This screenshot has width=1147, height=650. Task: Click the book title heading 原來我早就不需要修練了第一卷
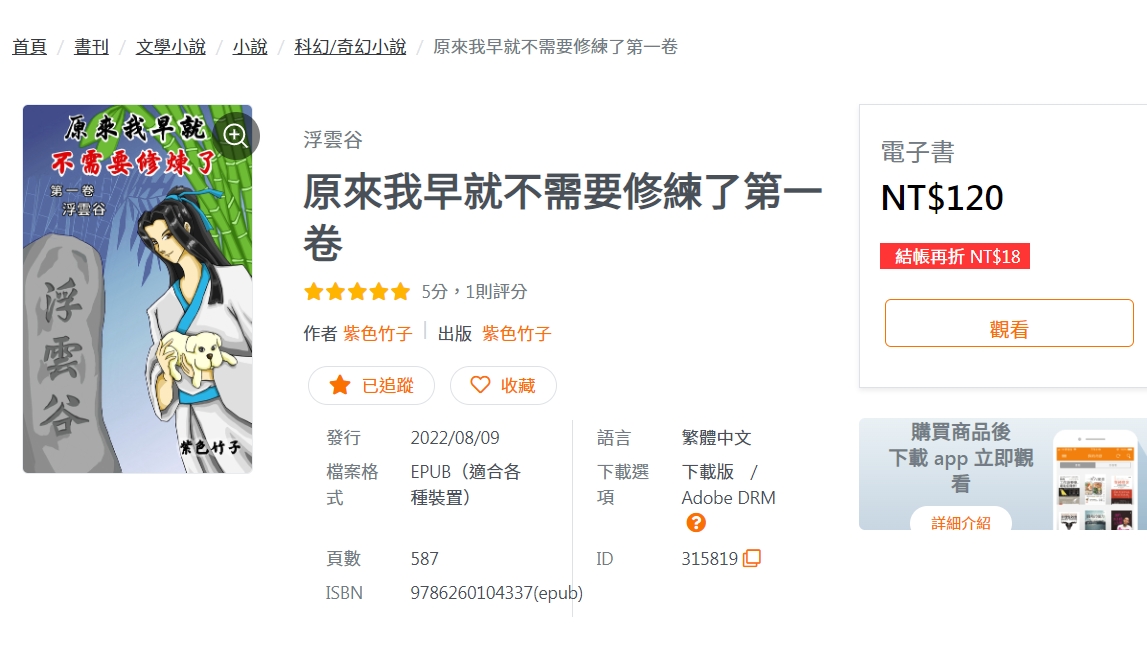pos(563,217)
